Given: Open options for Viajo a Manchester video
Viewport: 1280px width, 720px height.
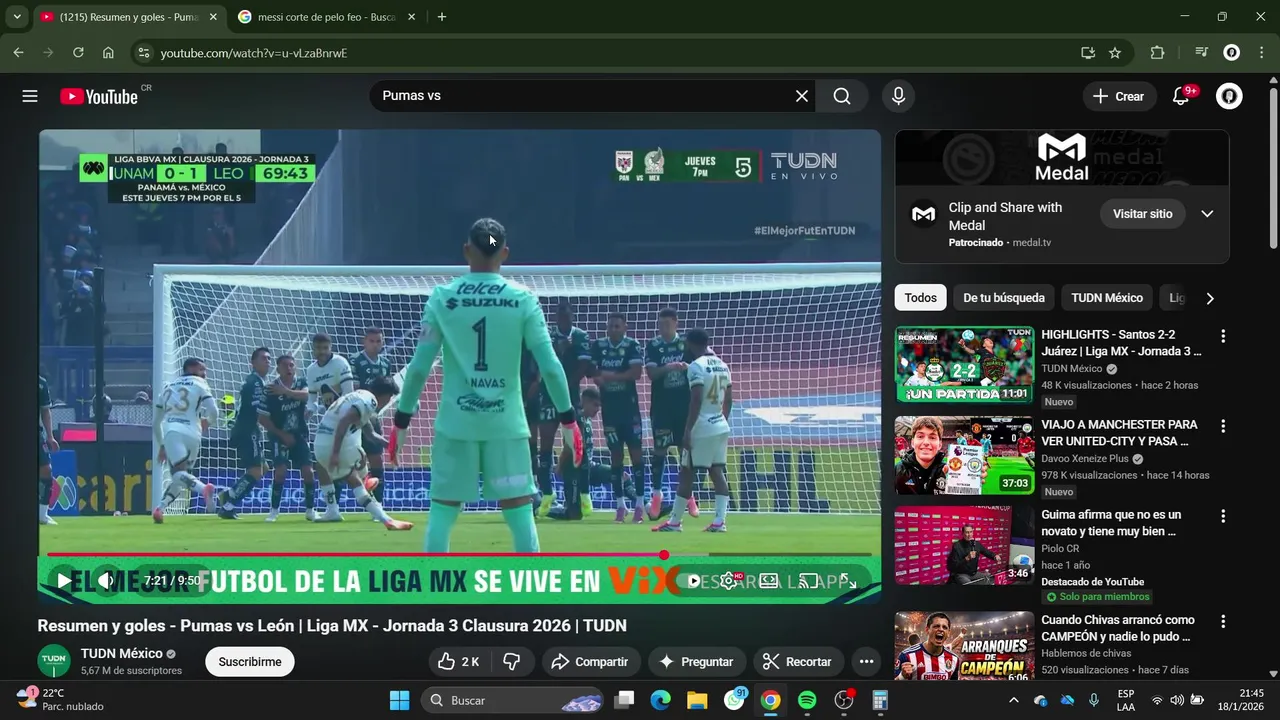Looking at the screenshot, I should 1222,426.
